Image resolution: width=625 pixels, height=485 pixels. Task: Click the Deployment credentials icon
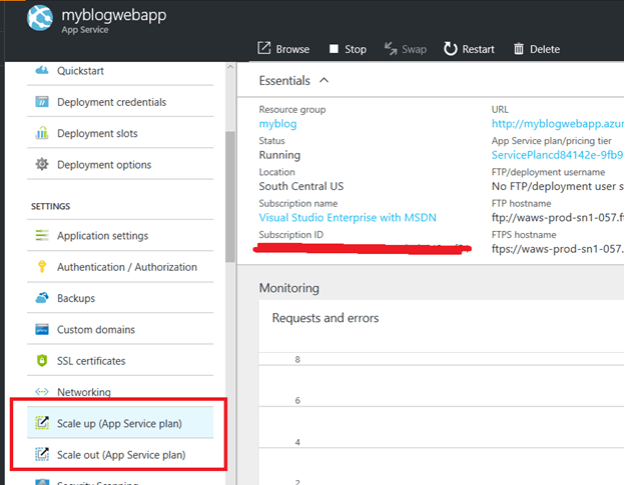pos(42,102)
